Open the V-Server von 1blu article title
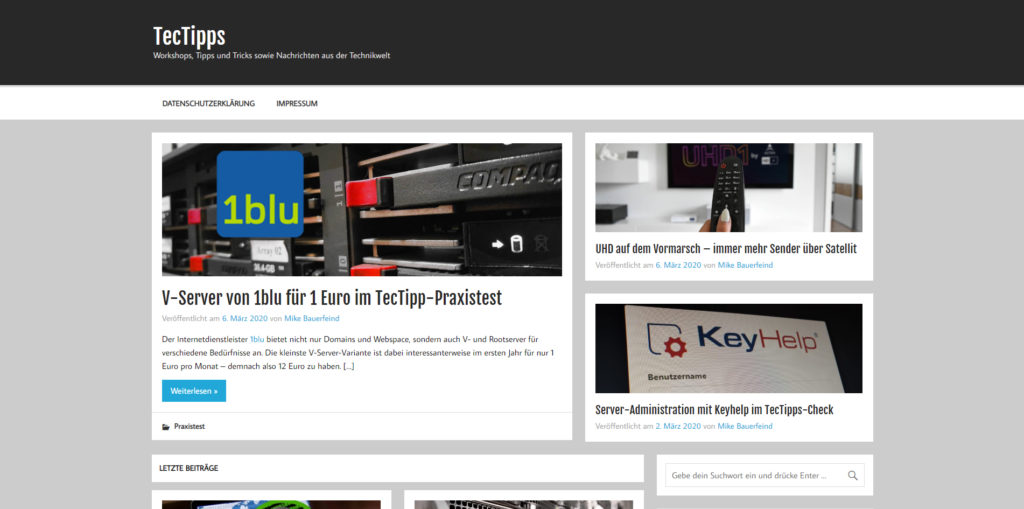Viewport: 1024px width, 509px height. pos(332,298)
